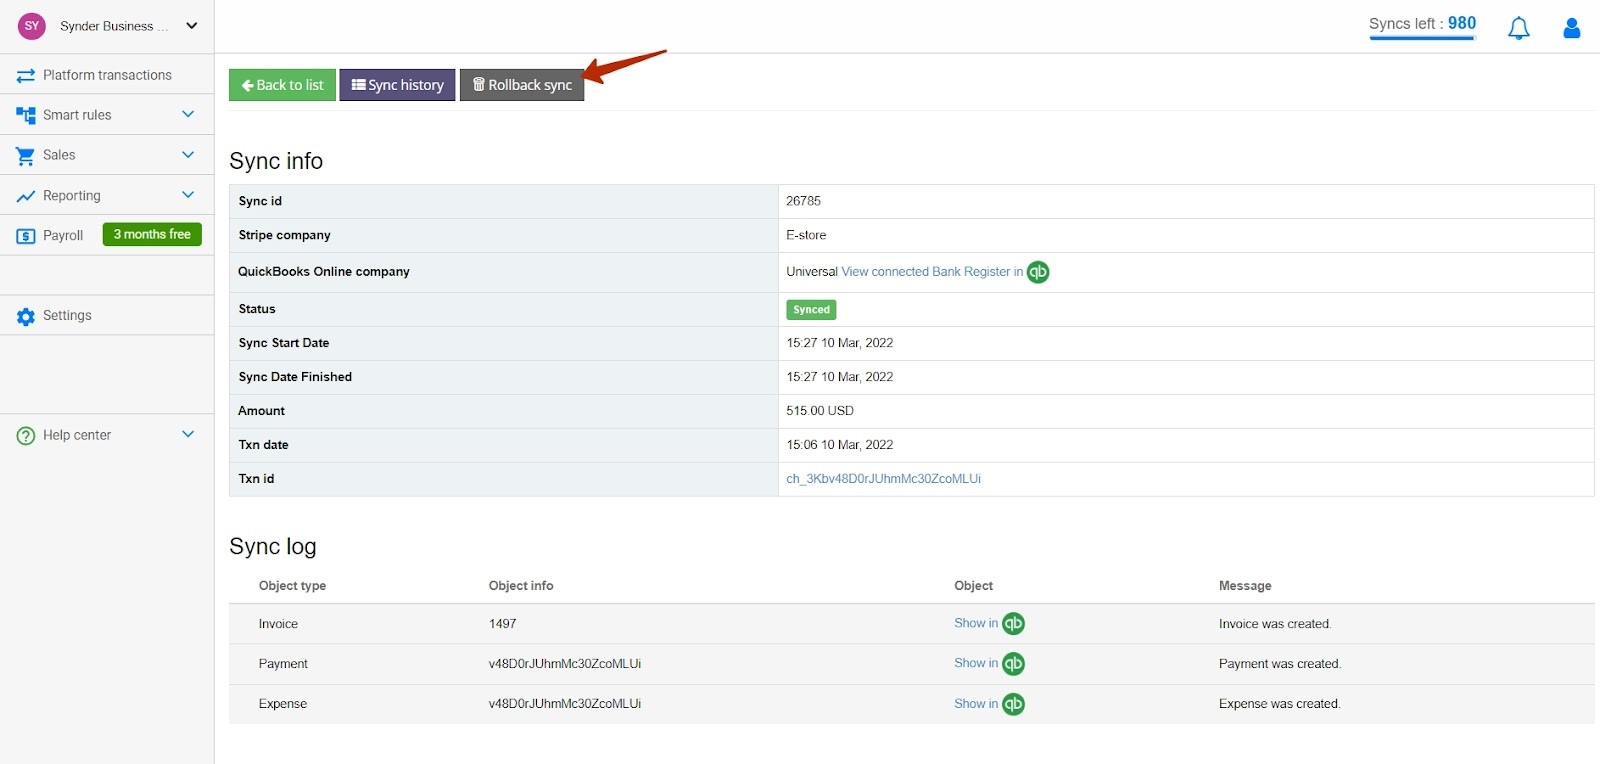Click the Syncs left 980 counter
Viewport: 1600px width, 764px height.
(1422, 25)
